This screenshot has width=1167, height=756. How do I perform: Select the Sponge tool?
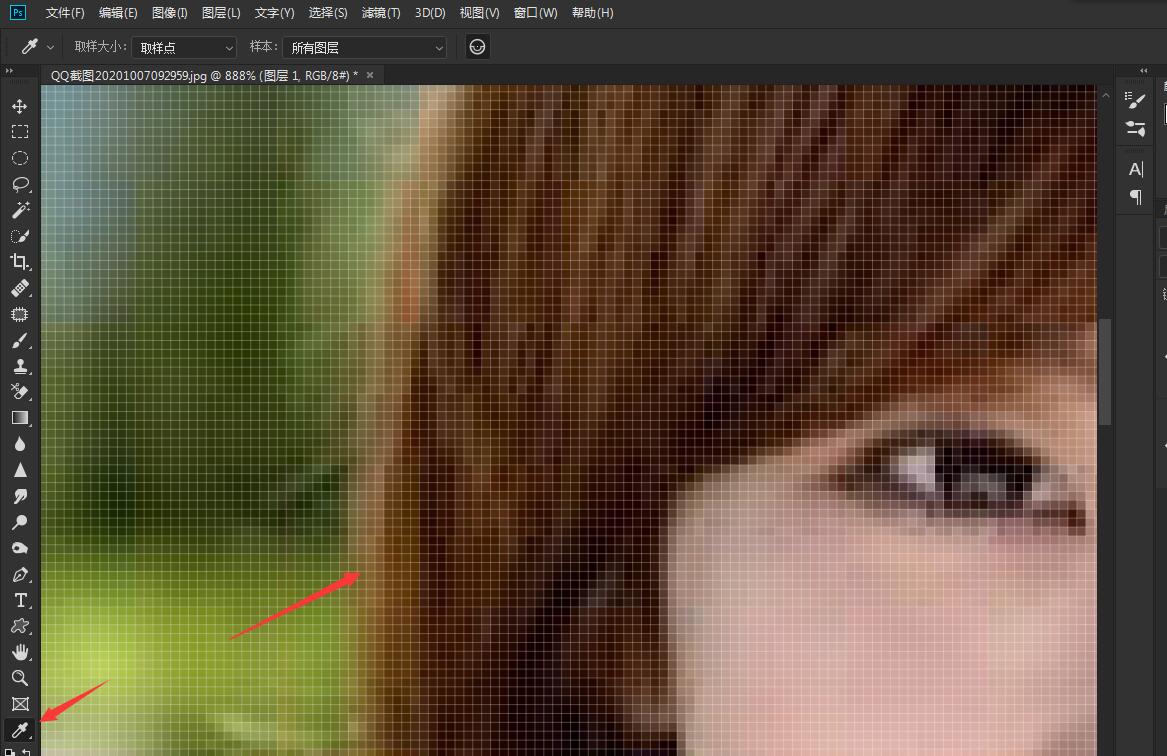20,548
